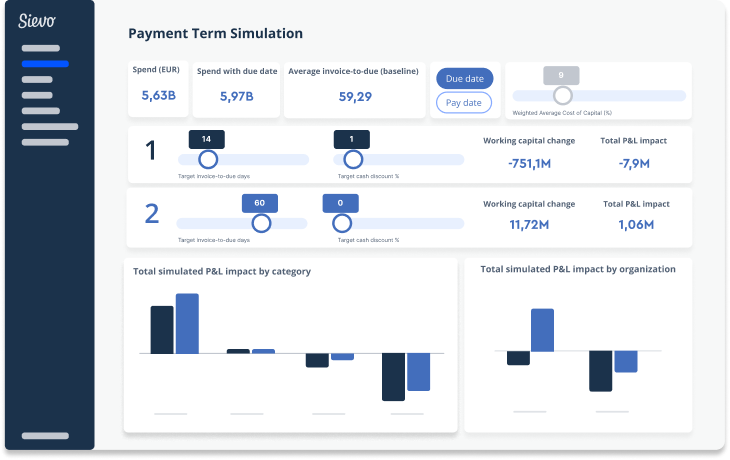This screenshot has height=460, width=730.
Task: Click 'Total simulated P&L impact by organization' title
Action: click(578, 269)
